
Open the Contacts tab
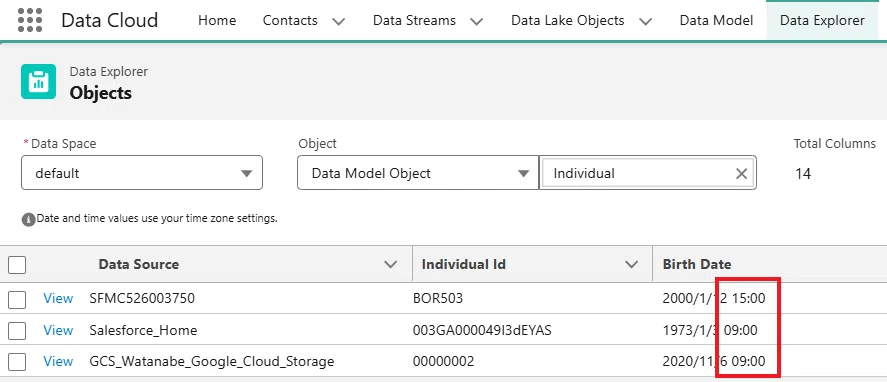pyautogui.click(x=290, y=20)
